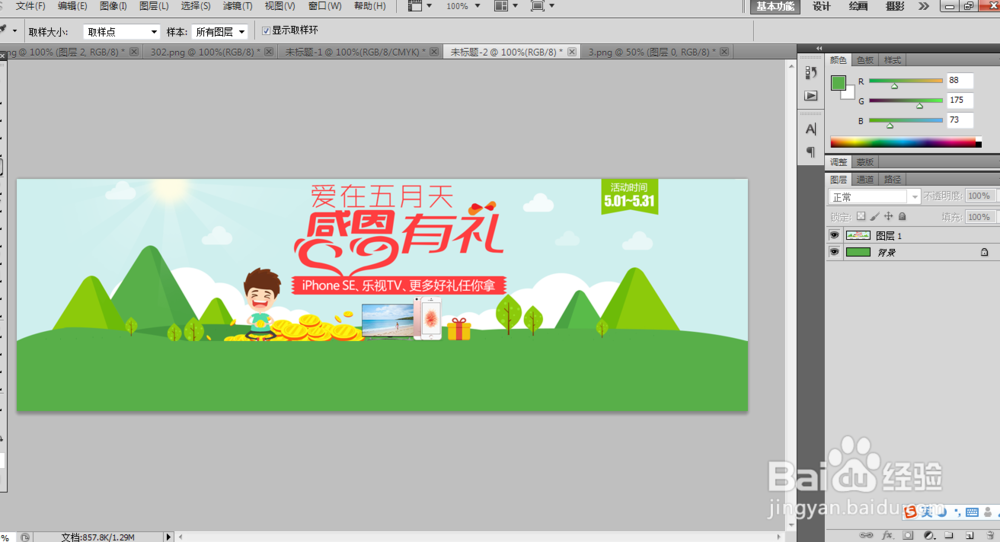Screen dimensions: 1000x542
Task: Toggle the 显示取样环 checkbox
Action: [266, 31]
